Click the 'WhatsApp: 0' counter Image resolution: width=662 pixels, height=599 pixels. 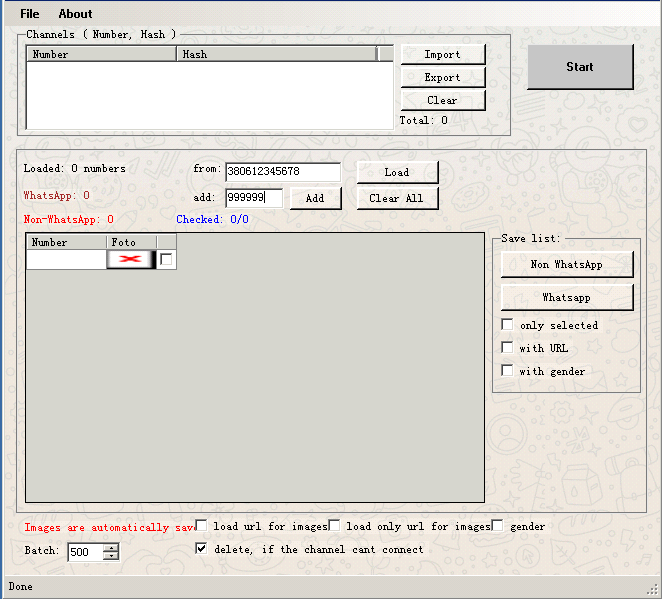pos(57,195)
